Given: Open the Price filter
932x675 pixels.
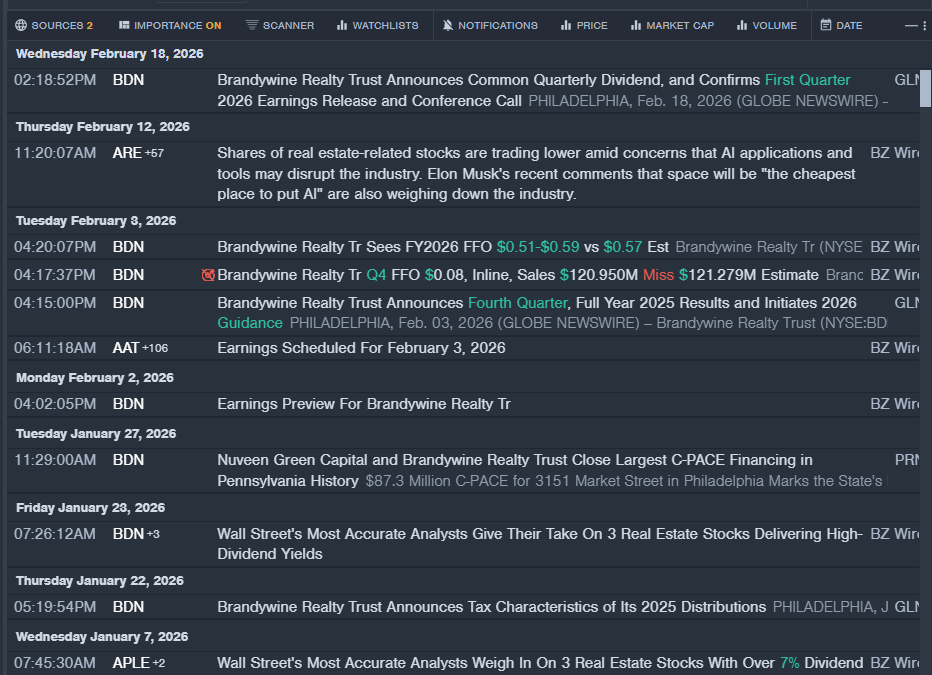Looking at the screenshot, I should (584, 25).
